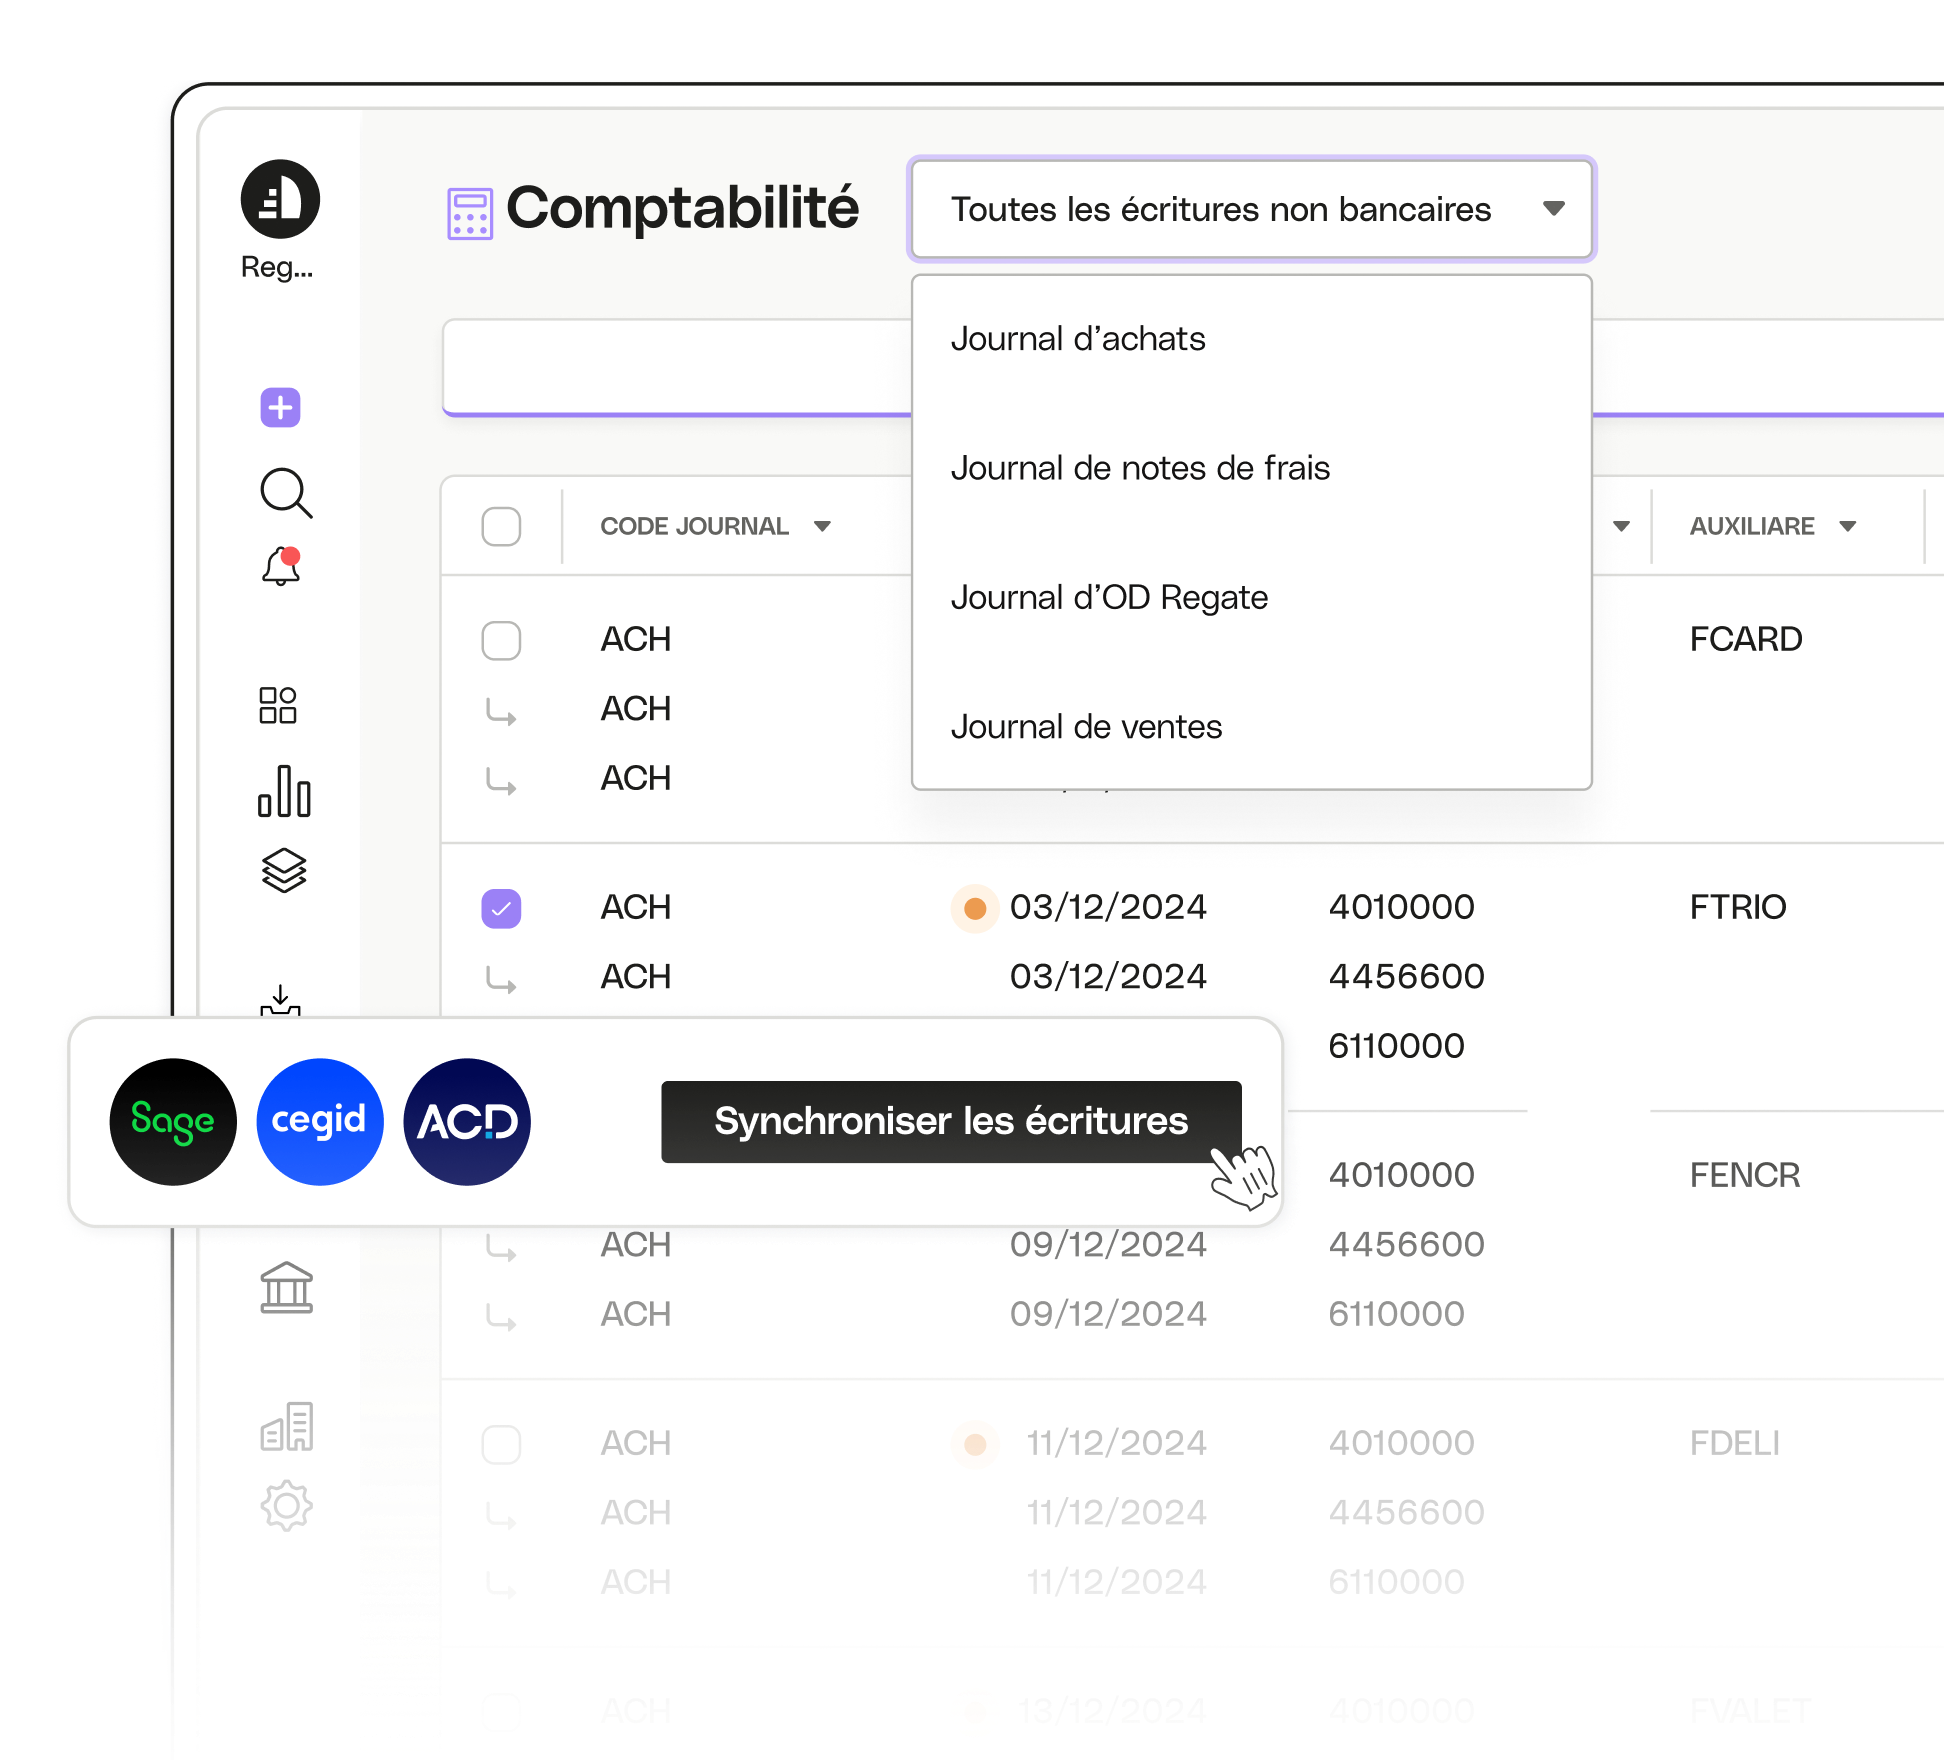Viewport: 1944px width, 1760px height.
Task: Click the add/create new entry icon
Action: tap(279, 407)
